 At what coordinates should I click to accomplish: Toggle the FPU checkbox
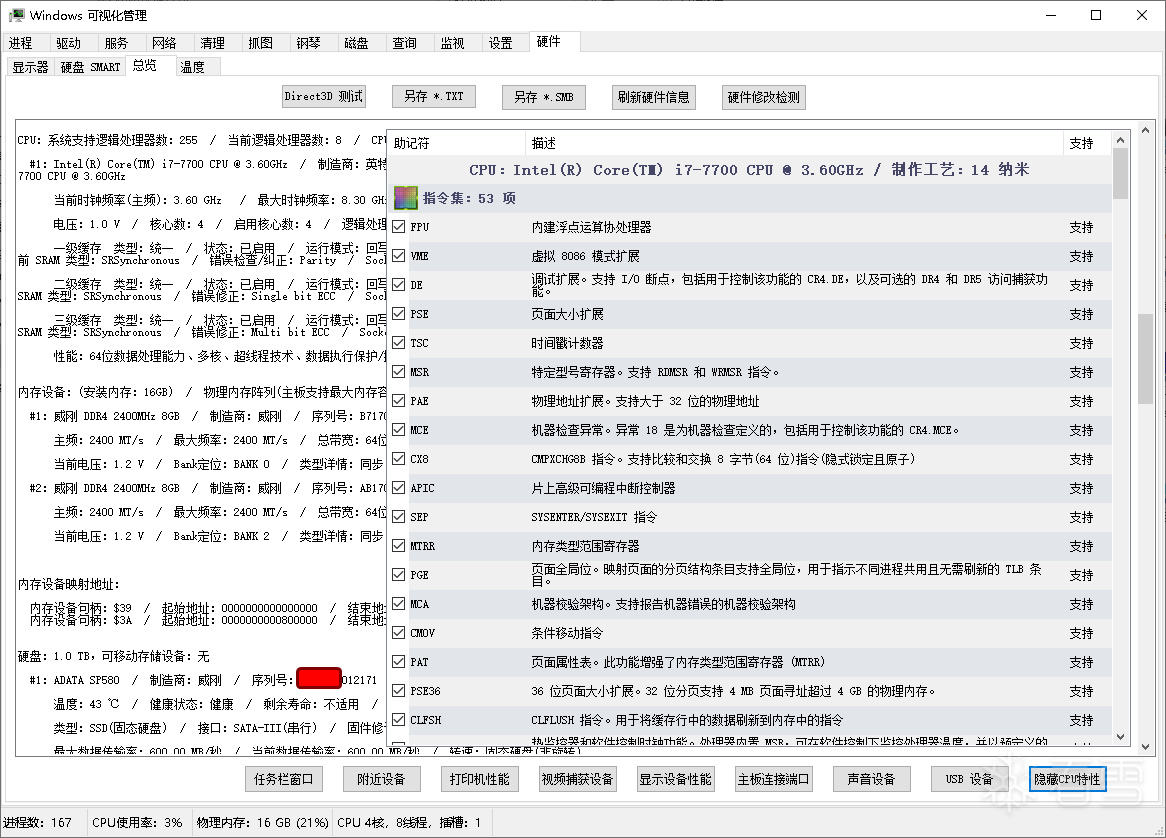(399, 227)
